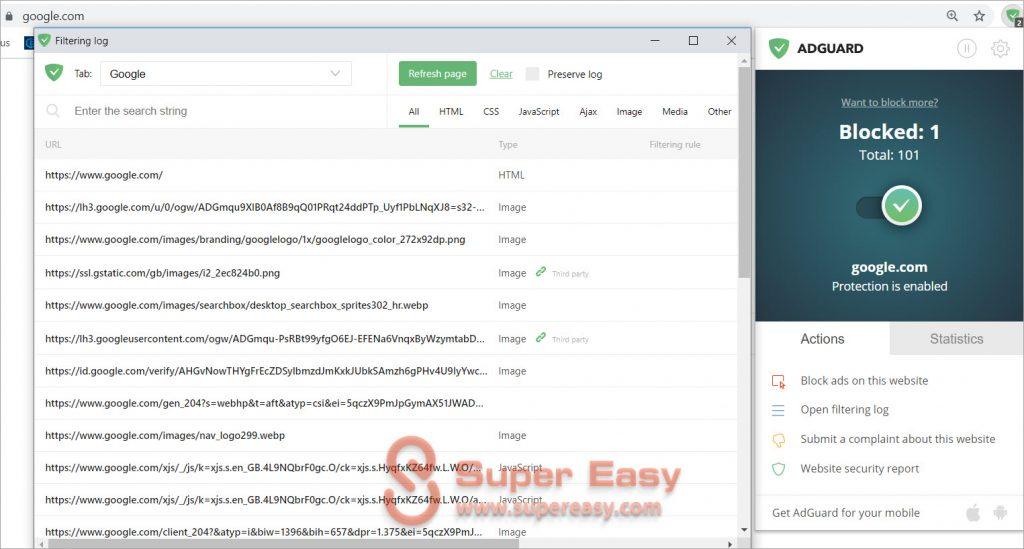Click the Refresh page button
Screen dimensions: 1024x549
point(438,74)
